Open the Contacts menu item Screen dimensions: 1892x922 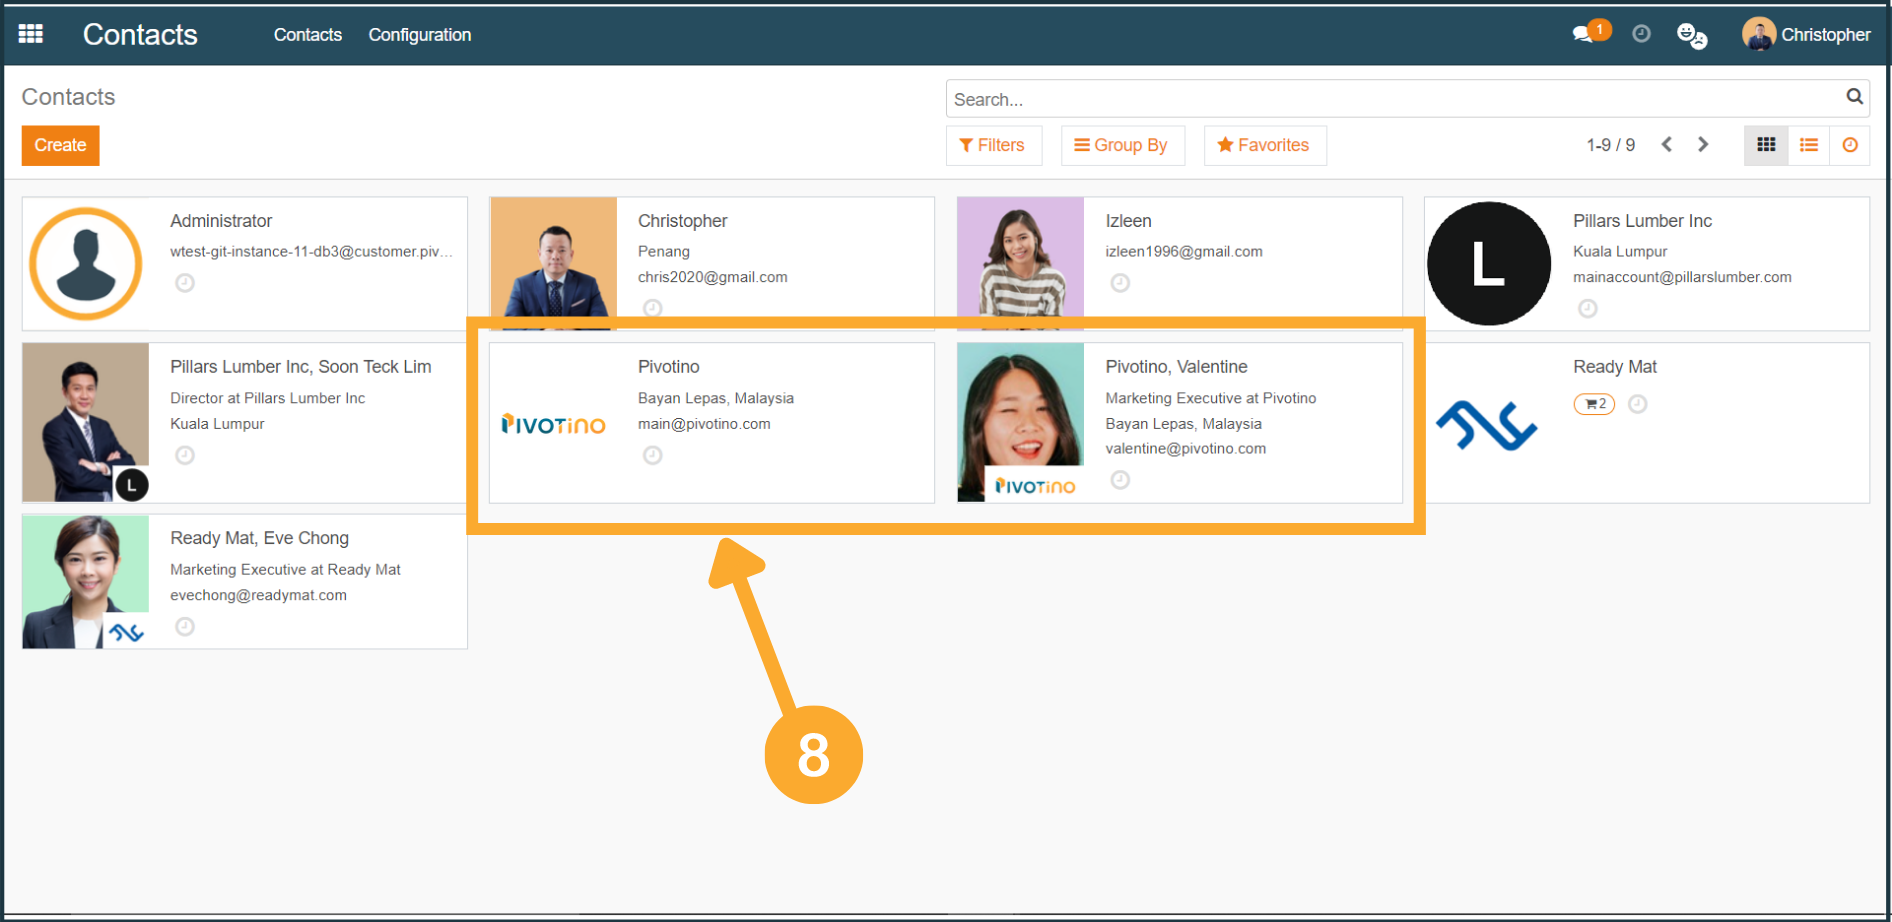tap(307, 35)
